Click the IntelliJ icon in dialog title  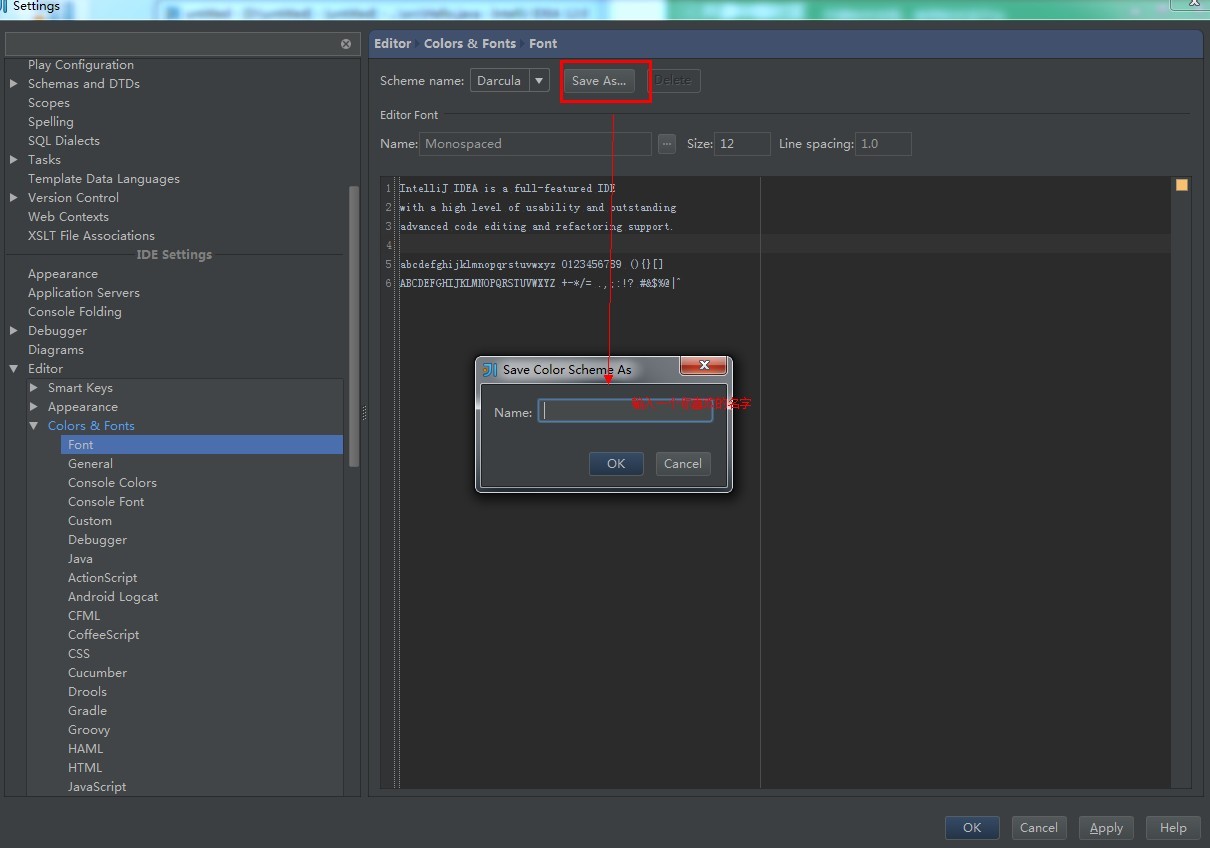point(489,369)
